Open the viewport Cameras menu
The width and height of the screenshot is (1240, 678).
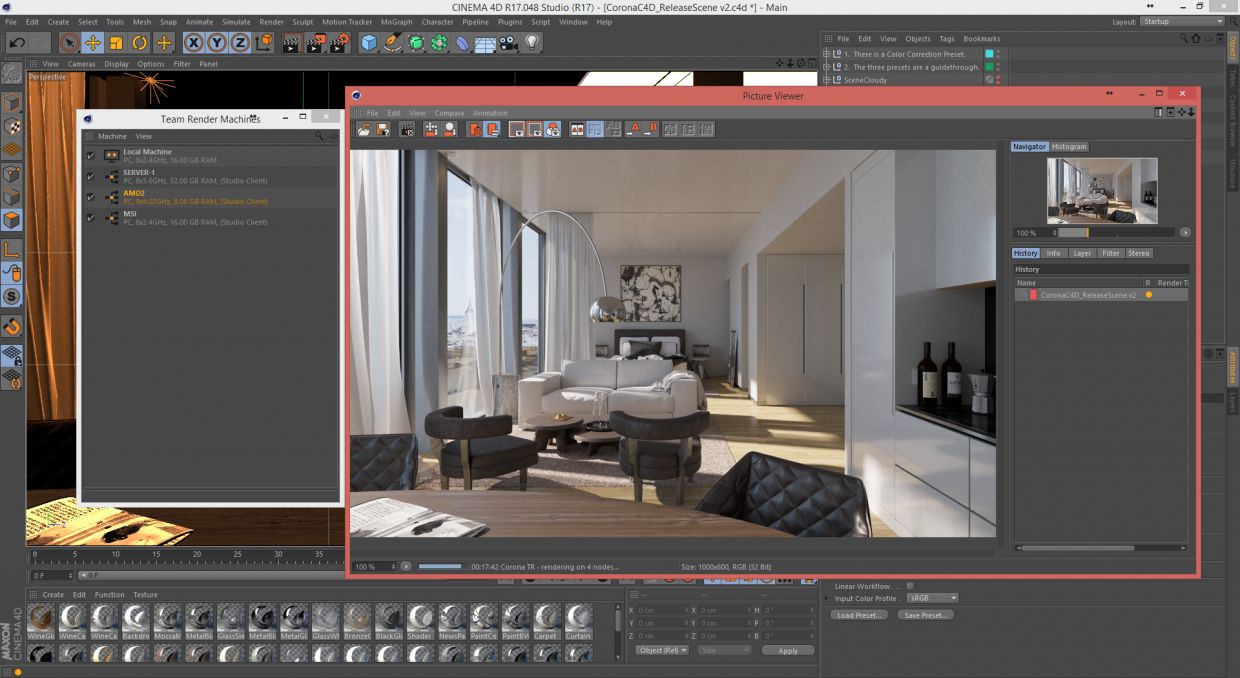[x=82, y=64]
